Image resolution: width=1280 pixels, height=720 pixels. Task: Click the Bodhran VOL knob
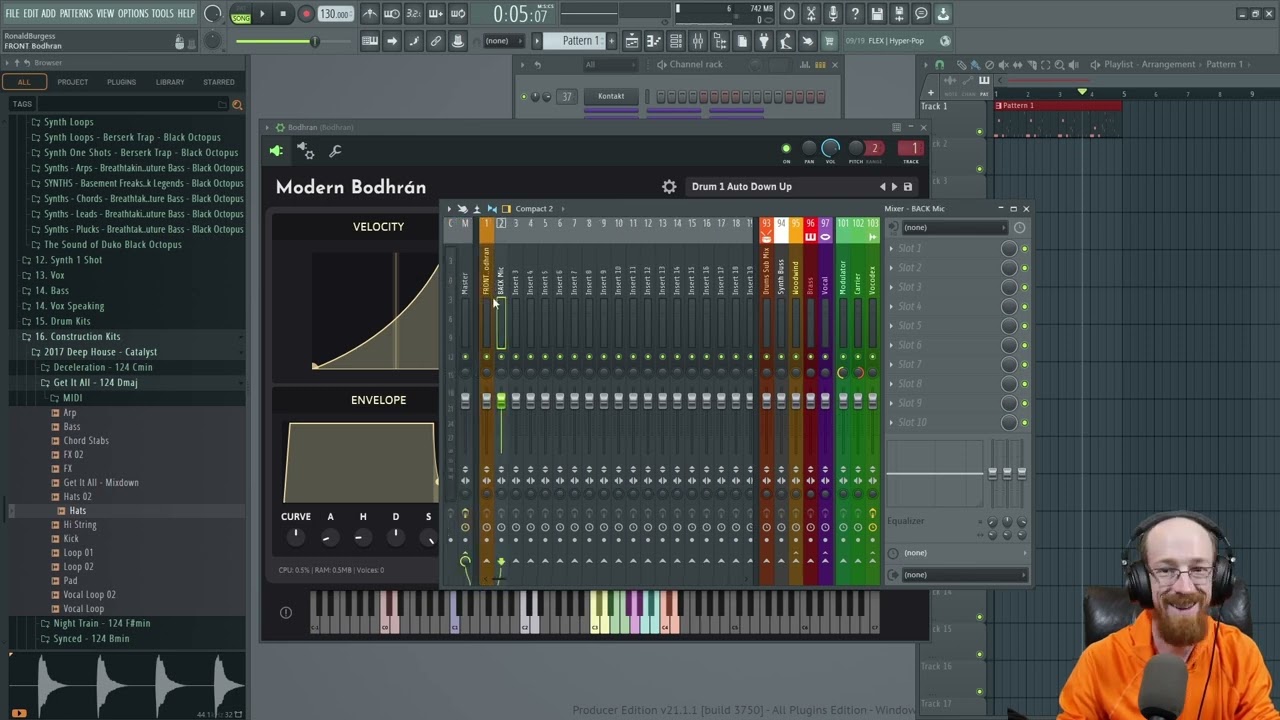[830, 149]
